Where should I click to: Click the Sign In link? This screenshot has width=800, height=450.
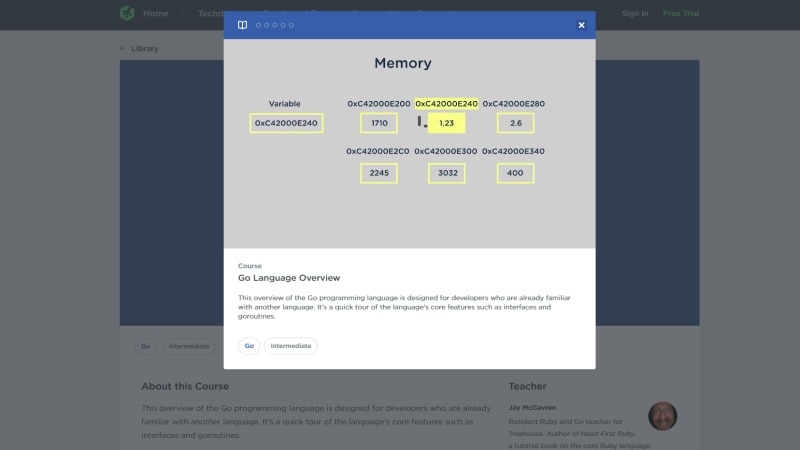[634, 13]
